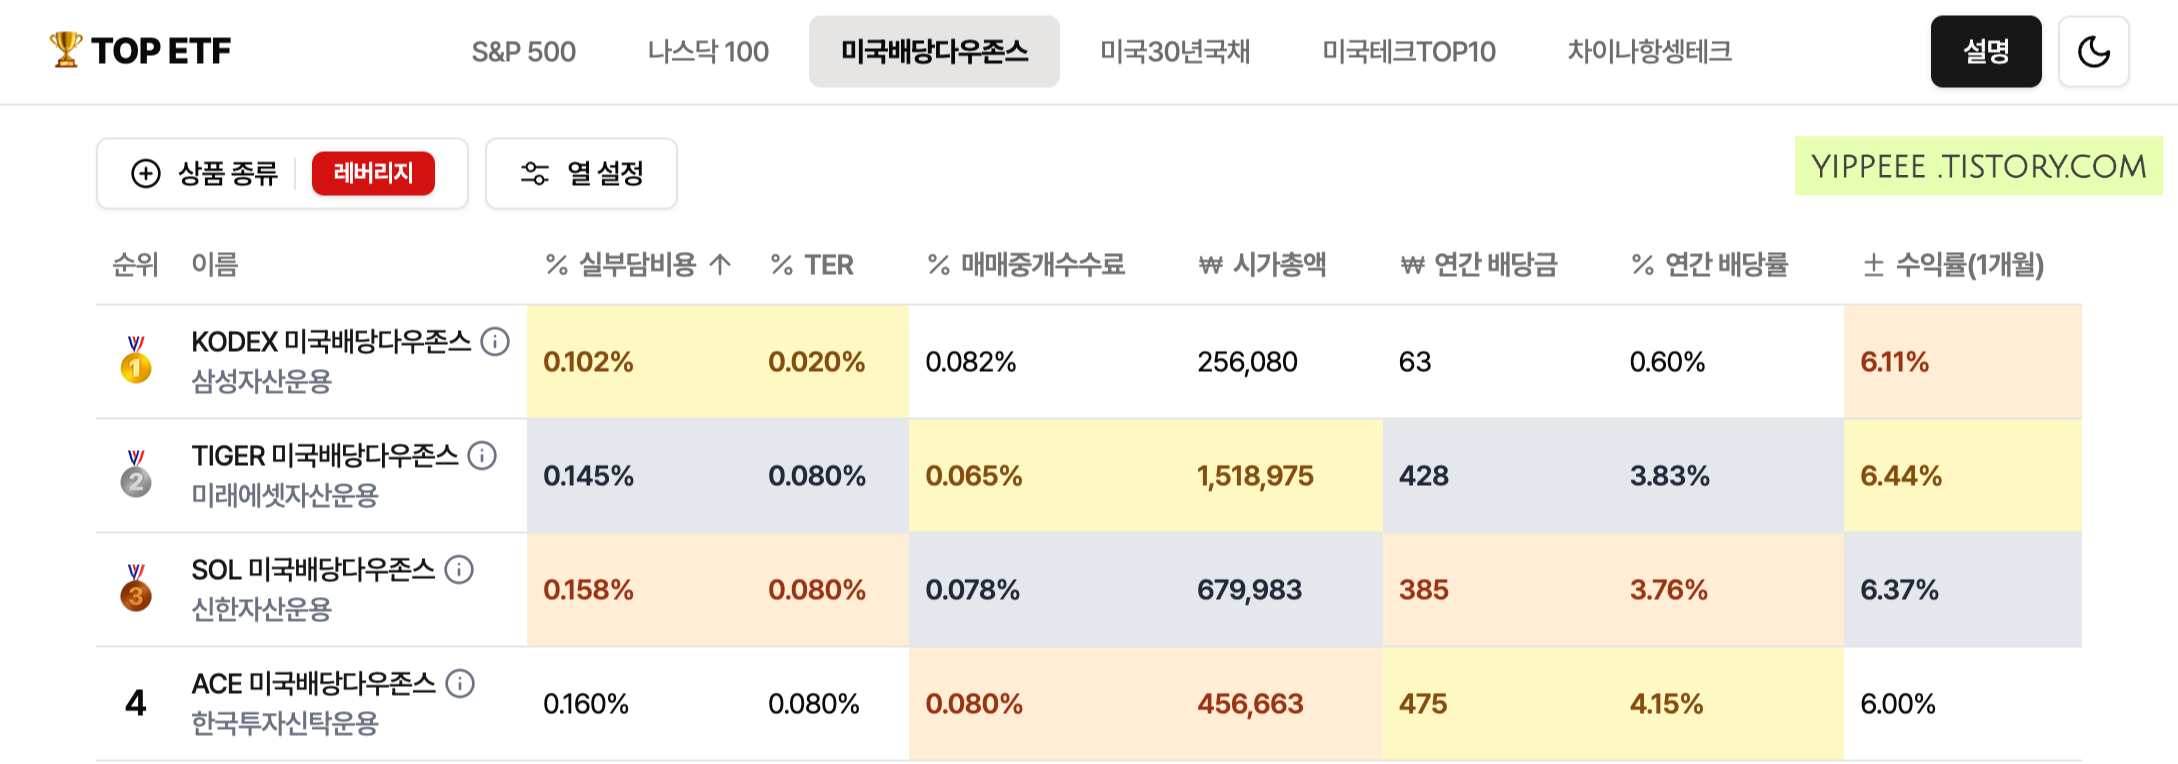This screenshot has width=2178, height=764.
Task: Click the bronze medal rank 3 icon
Action: point(136,588)
